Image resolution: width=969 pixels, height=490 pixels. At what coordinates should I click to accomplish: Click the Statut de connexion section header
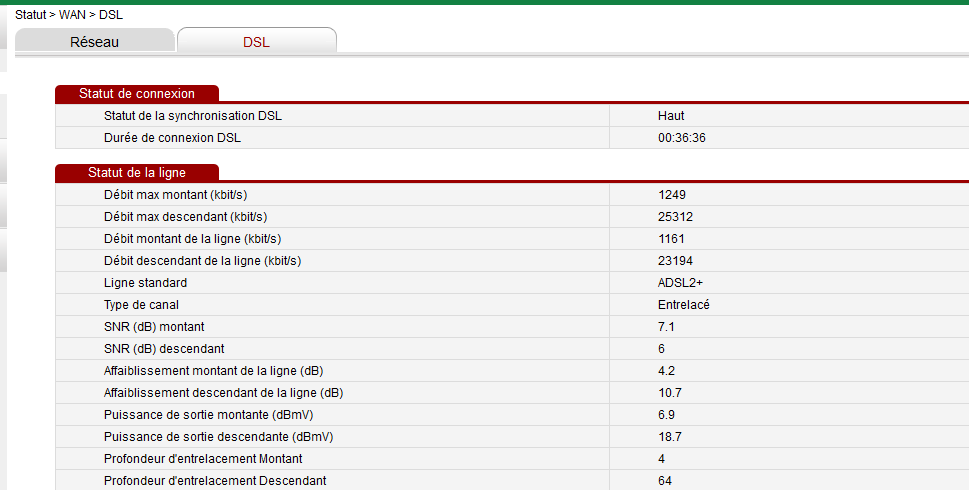pos(136,93)
